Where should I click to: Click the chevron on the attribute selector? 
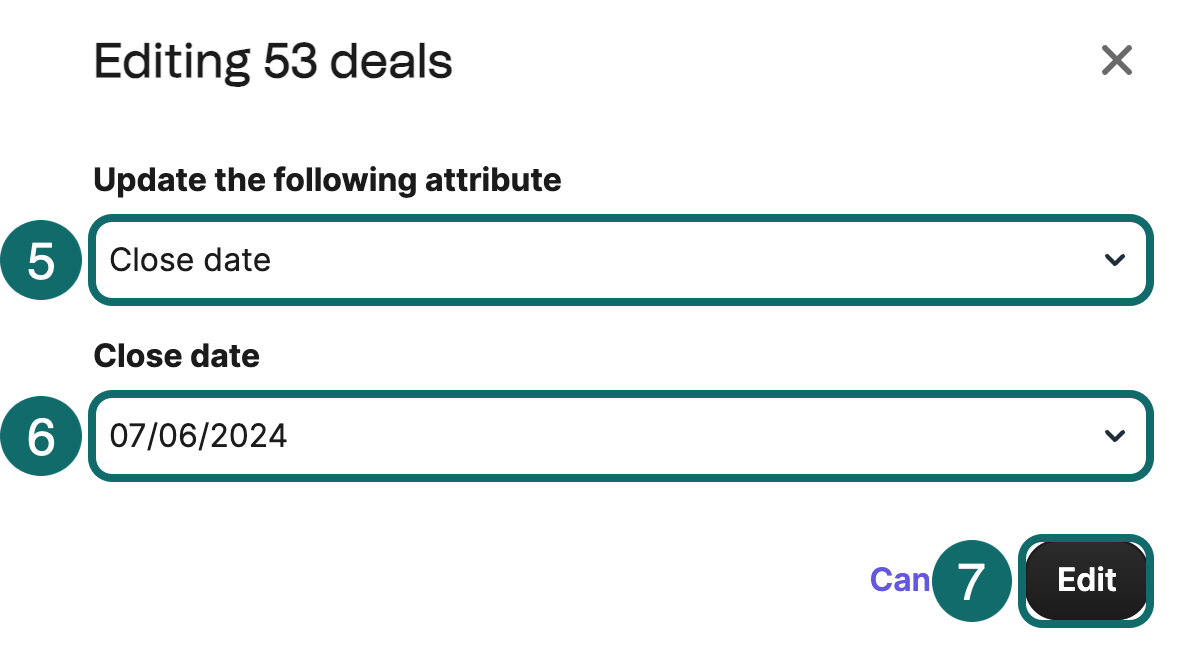click(1114, 260)
